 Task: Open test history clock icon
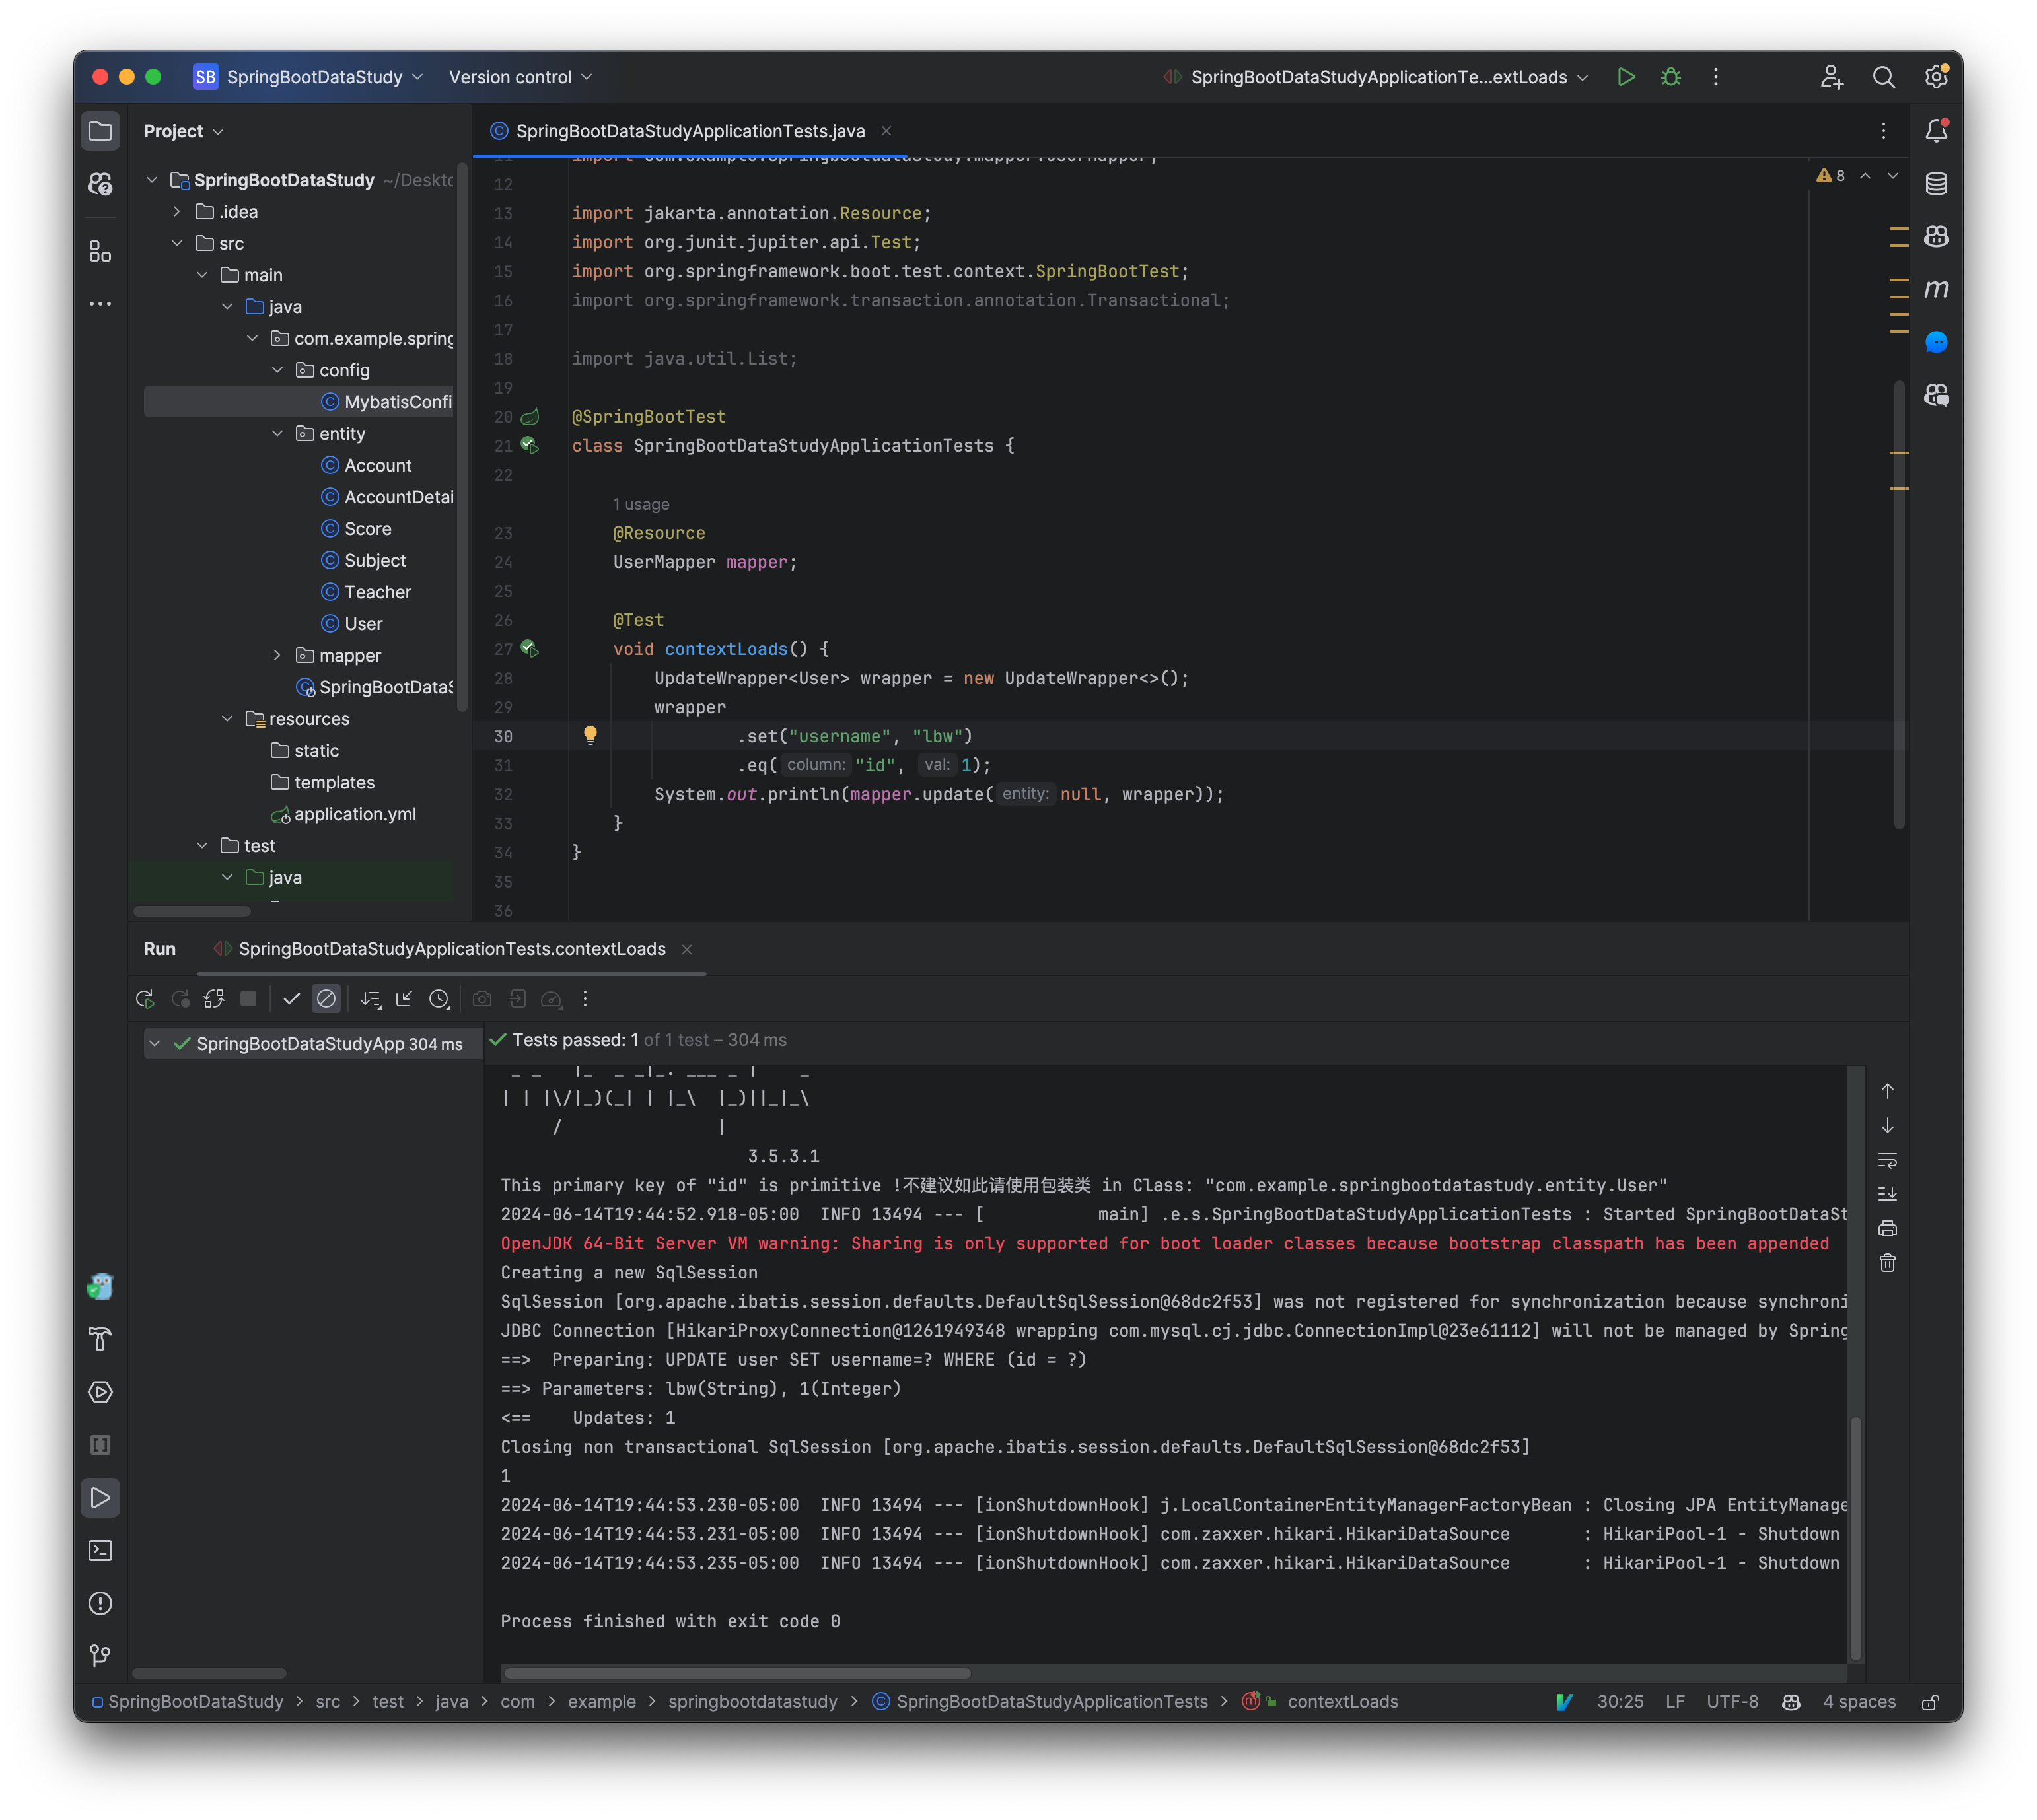pos(439,999)
